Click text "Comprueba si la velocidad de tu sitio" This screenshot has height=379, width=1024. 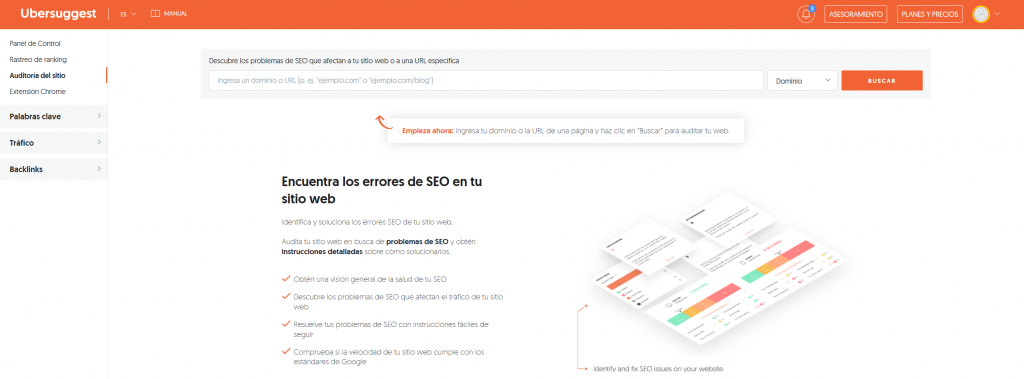click(x=389, y=357)
